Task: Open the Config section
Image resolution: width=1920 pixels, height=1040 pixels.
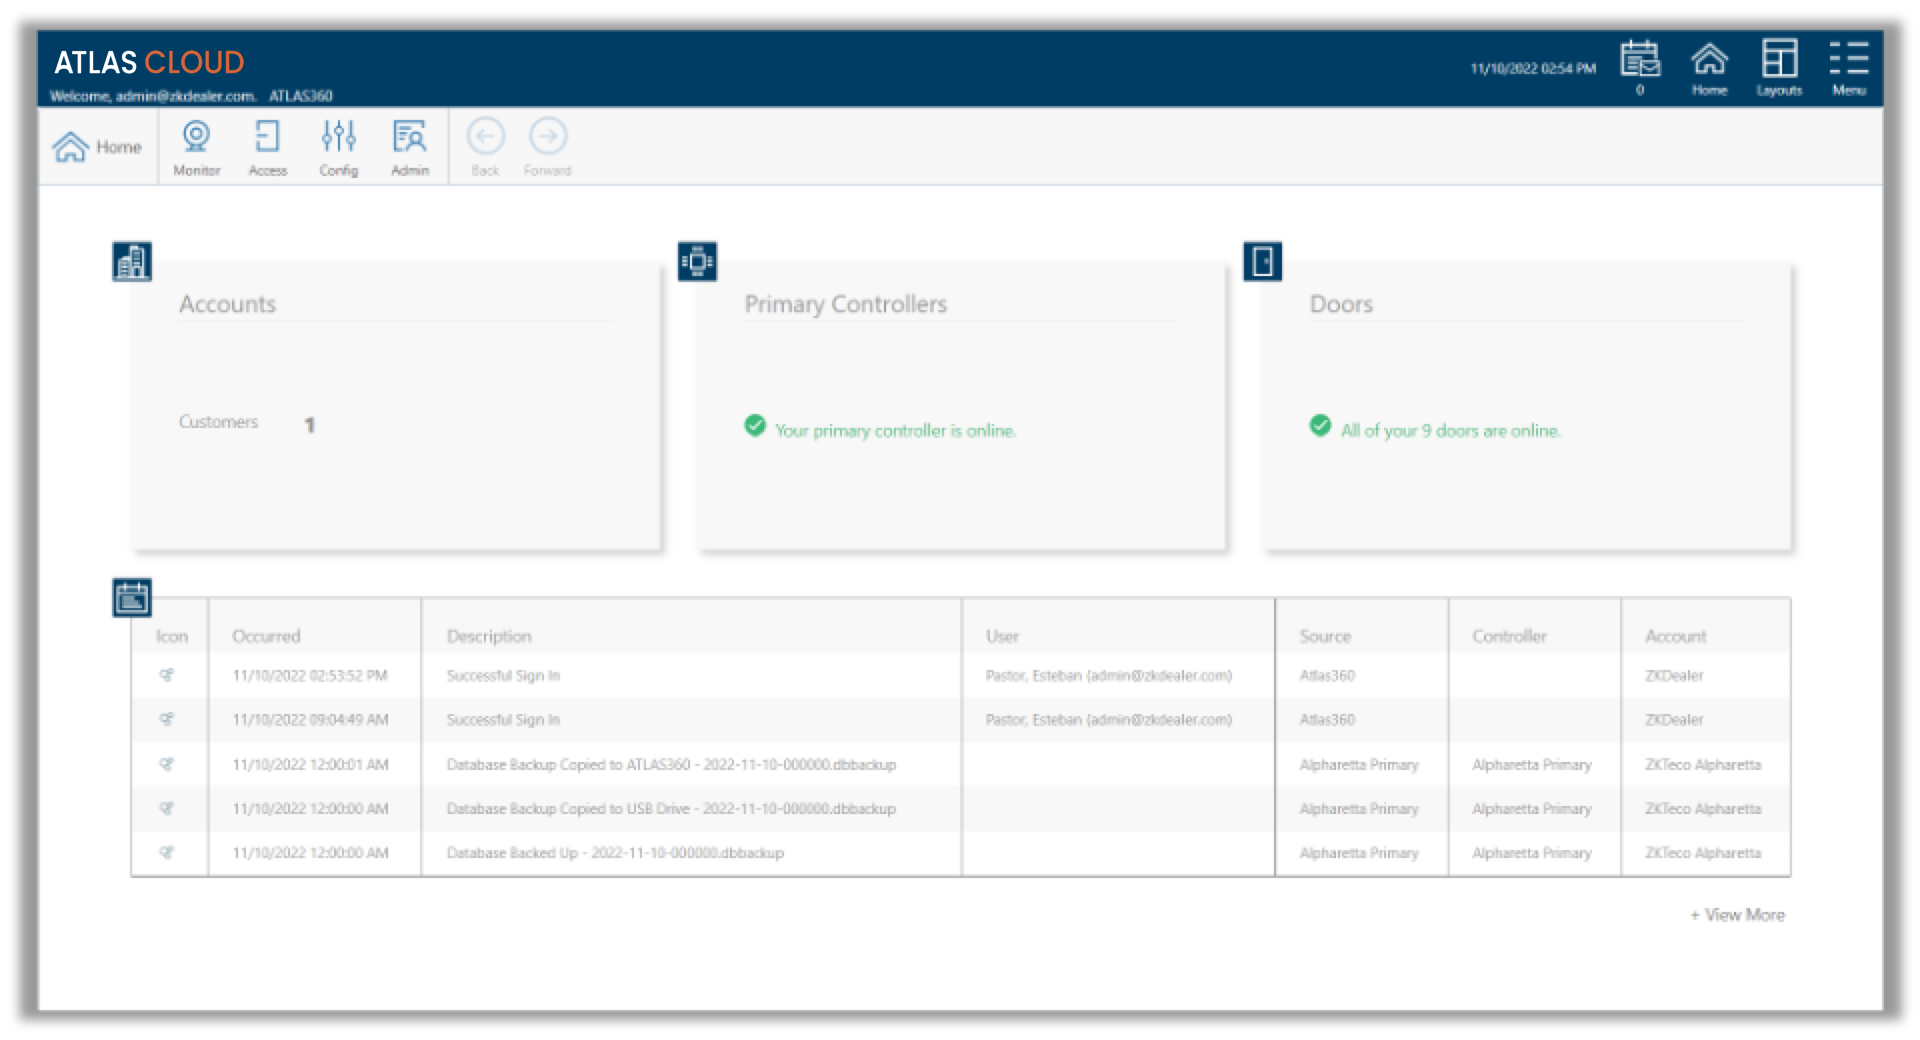Action: [x=339, y=146]
